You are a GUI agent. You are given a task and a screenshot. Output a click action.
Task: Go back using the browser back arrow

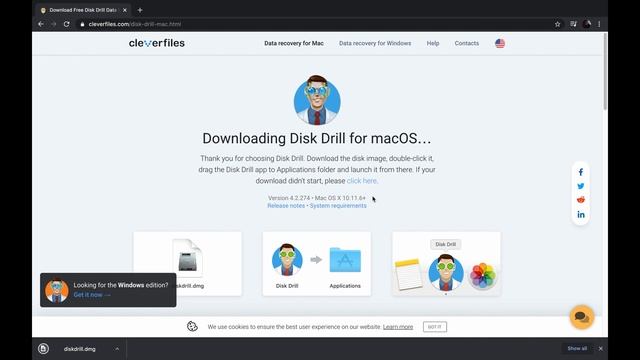coord(41,24)
